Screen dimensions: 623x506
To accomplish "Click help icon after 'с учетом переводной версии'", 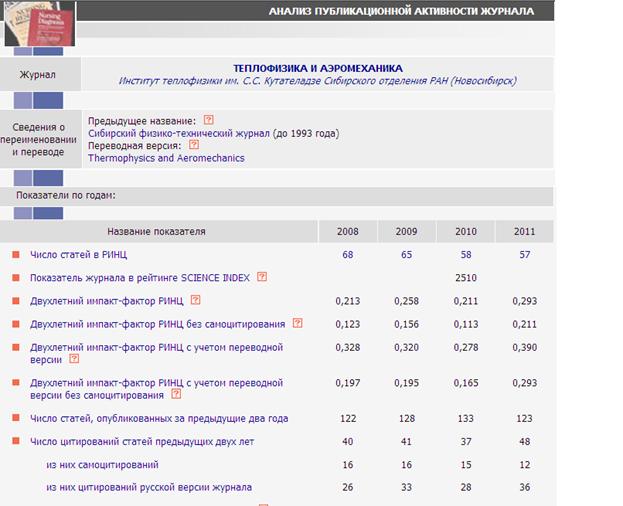I will 74,359.
